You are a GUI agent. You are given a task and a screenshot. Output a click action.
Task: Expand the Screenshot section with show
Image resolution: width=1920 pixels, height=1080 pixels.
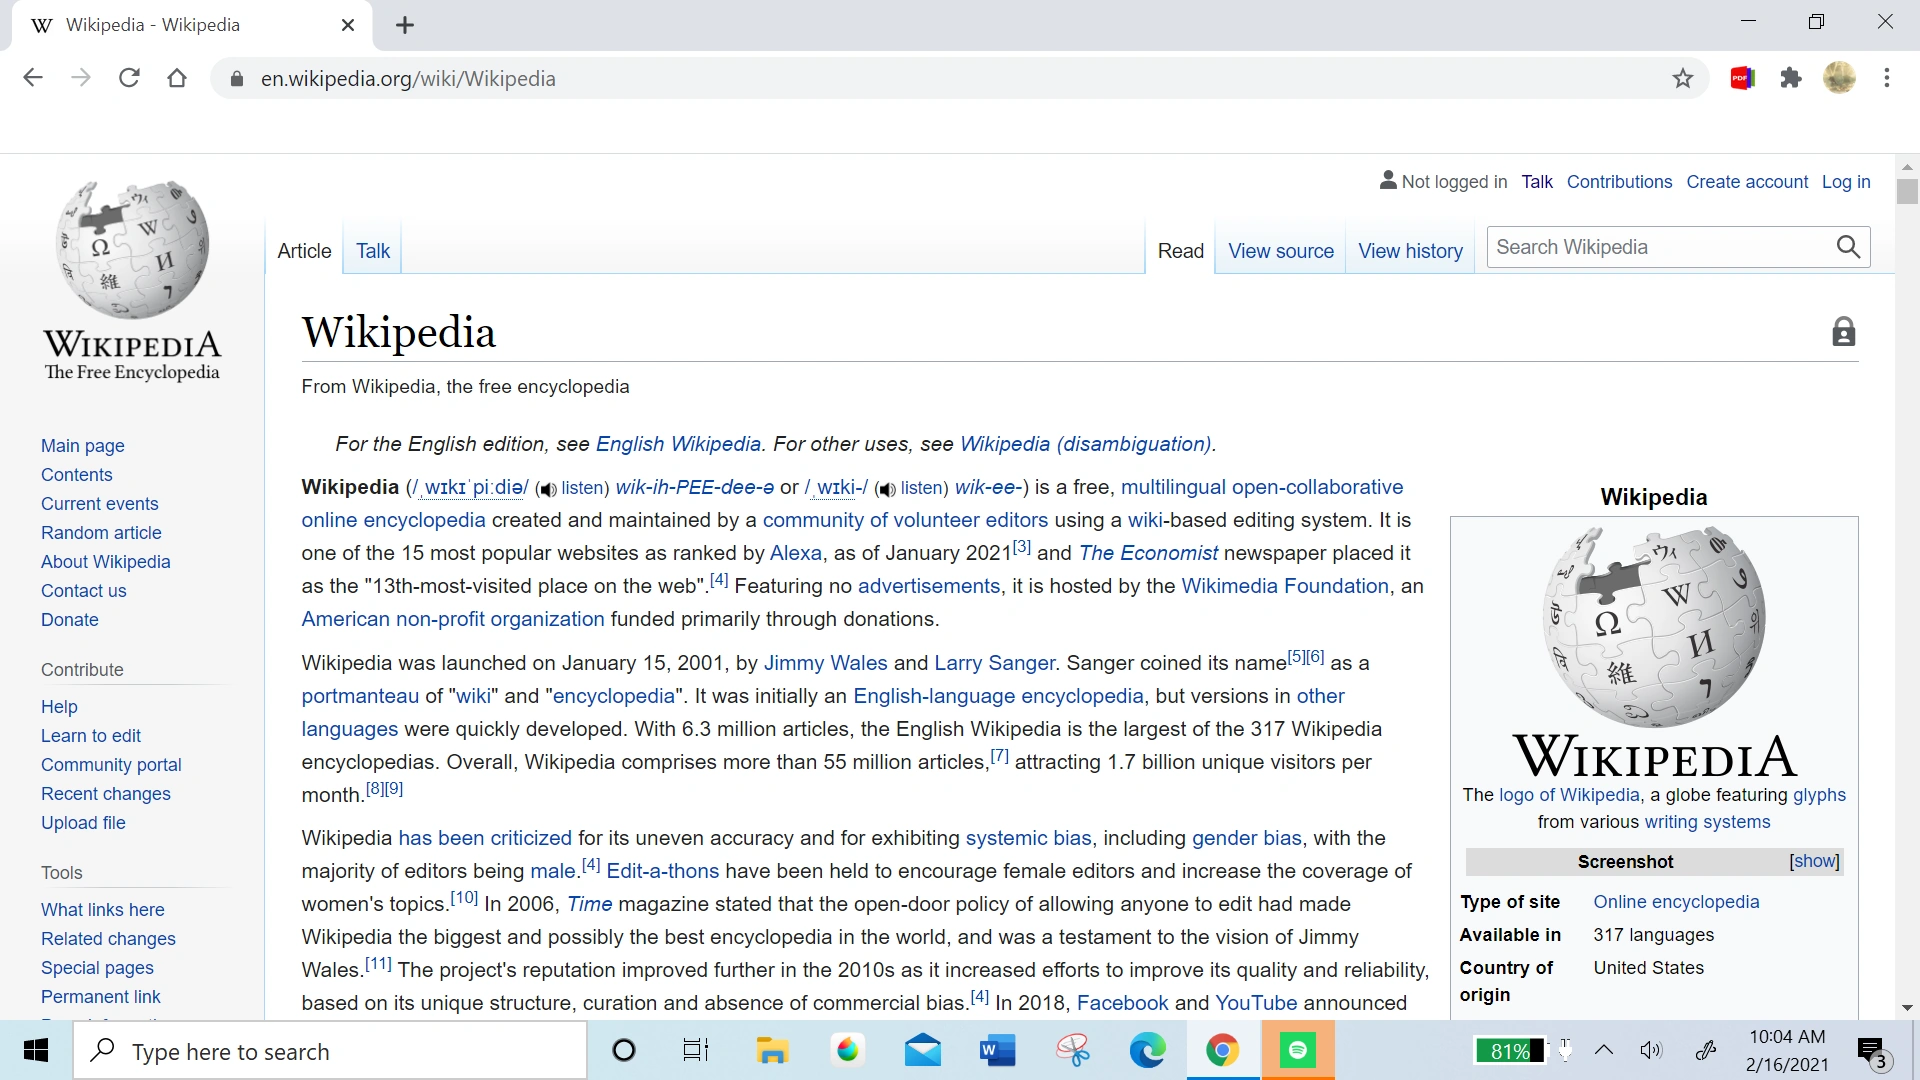tap(1814, 861)
